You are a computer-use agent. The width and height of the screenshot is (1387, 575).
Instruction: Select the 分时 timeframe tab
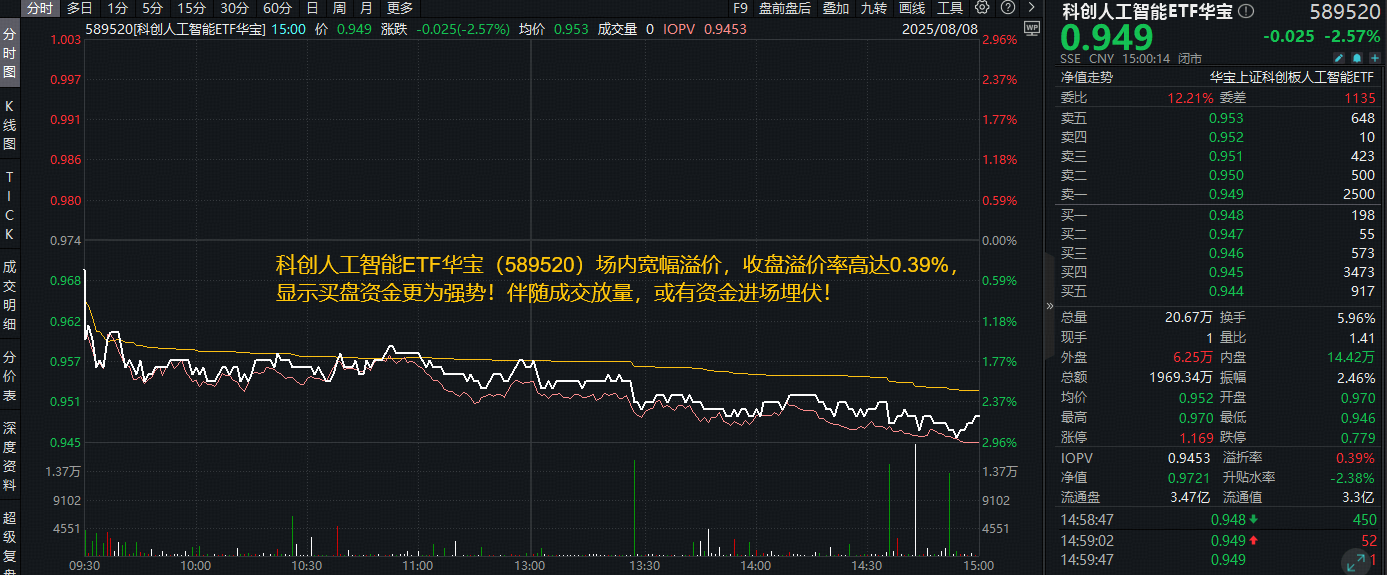point(39,7)
